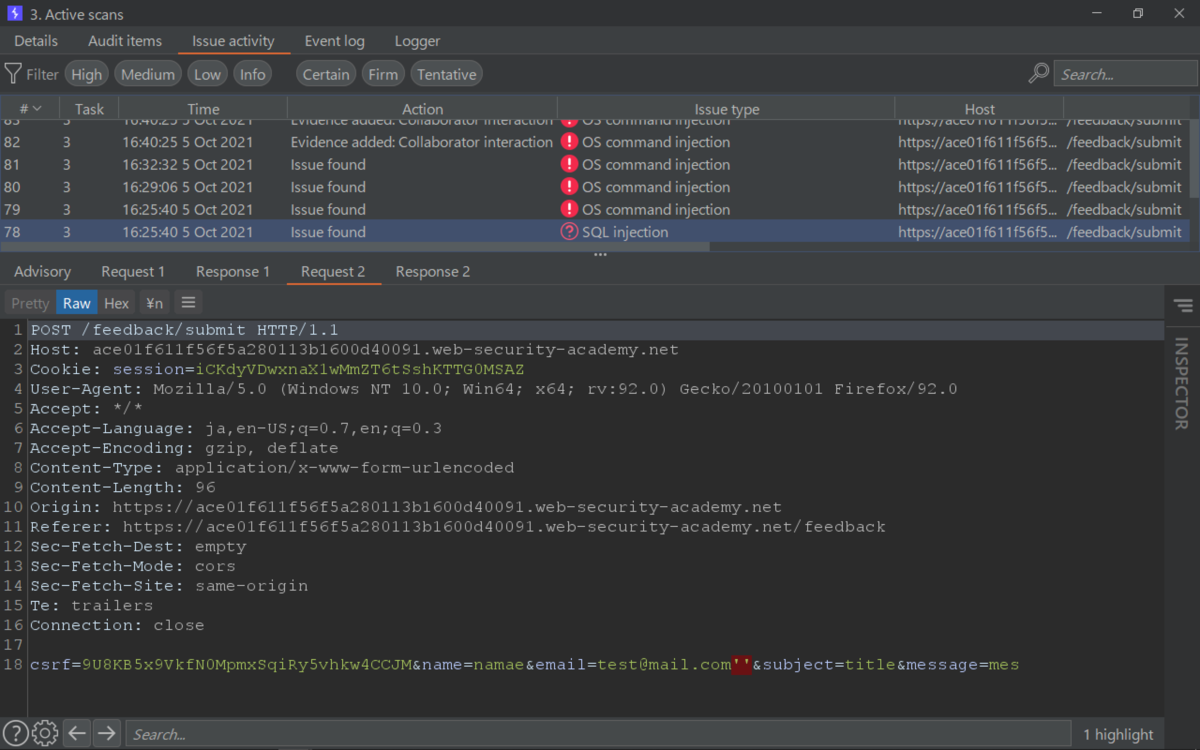Switch to Raw view
Image resolution: width=1200 pixels, height=750 pixels.
pyautogui.click(x=77, y=303)
